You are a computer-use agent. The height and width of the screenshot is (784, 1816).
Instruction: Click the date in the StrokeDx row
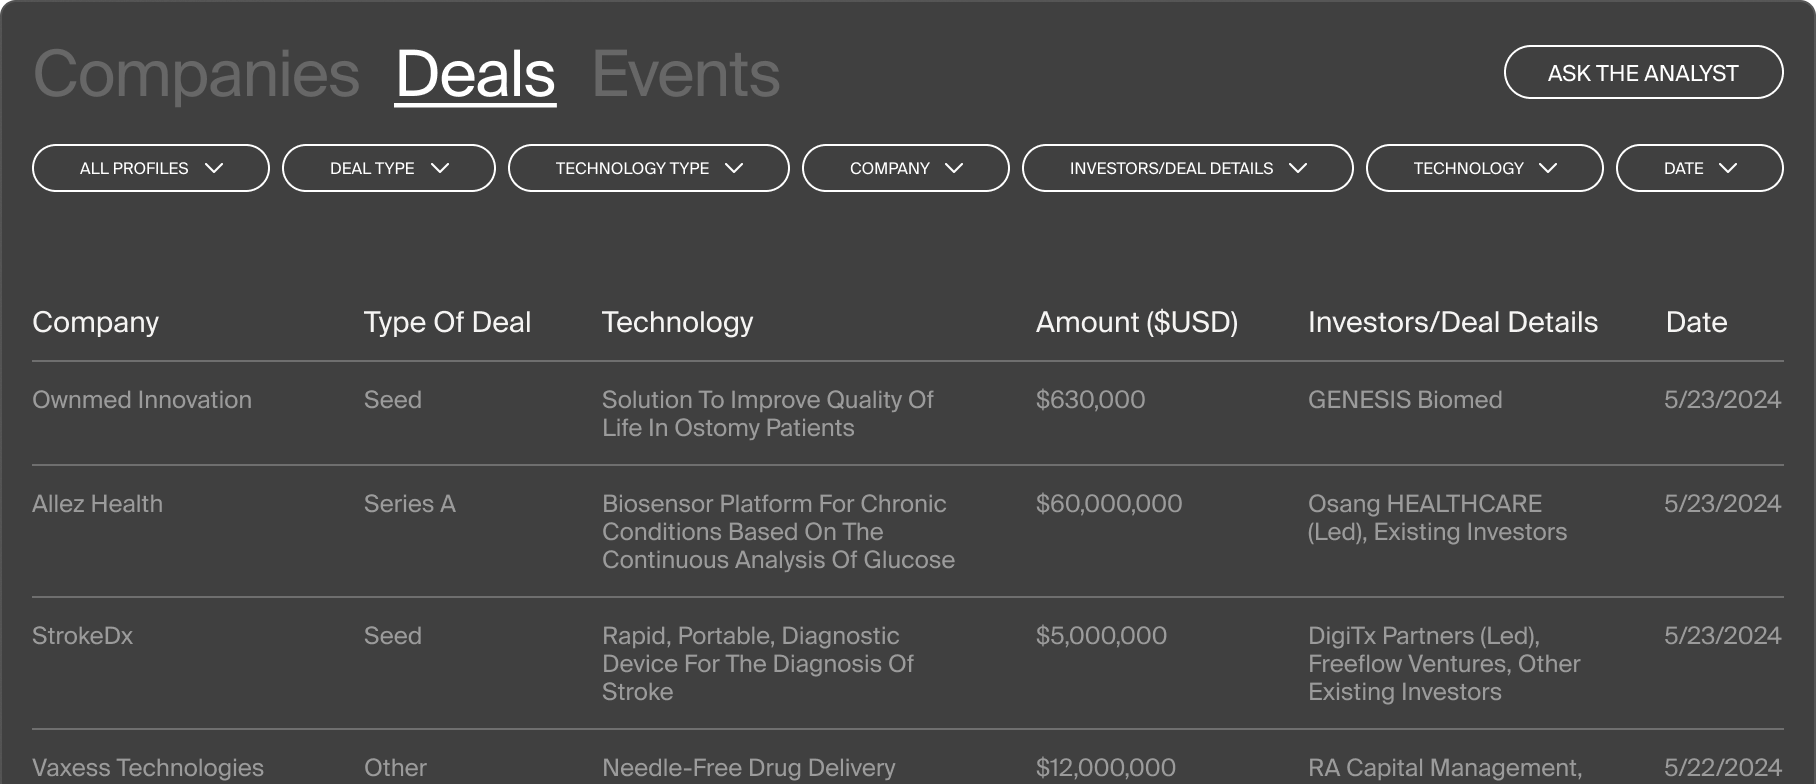(x=1722, y=635)
